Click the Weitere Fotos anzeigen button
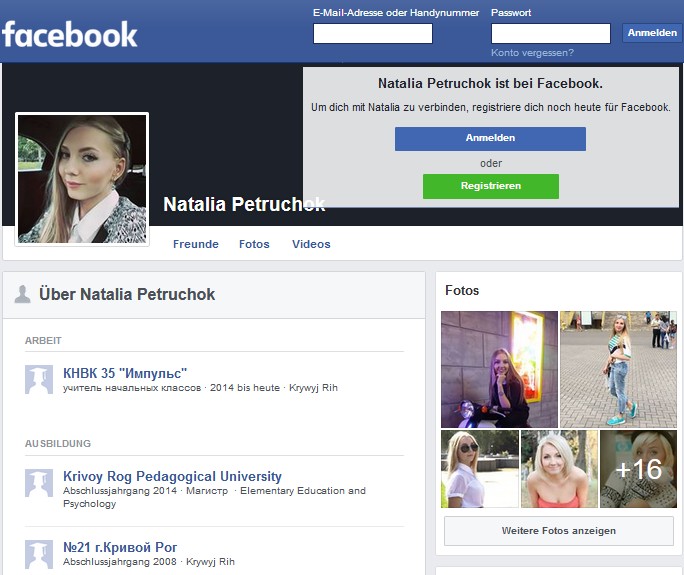The height and width of the screenshot is (575, 684). [559, 531]
